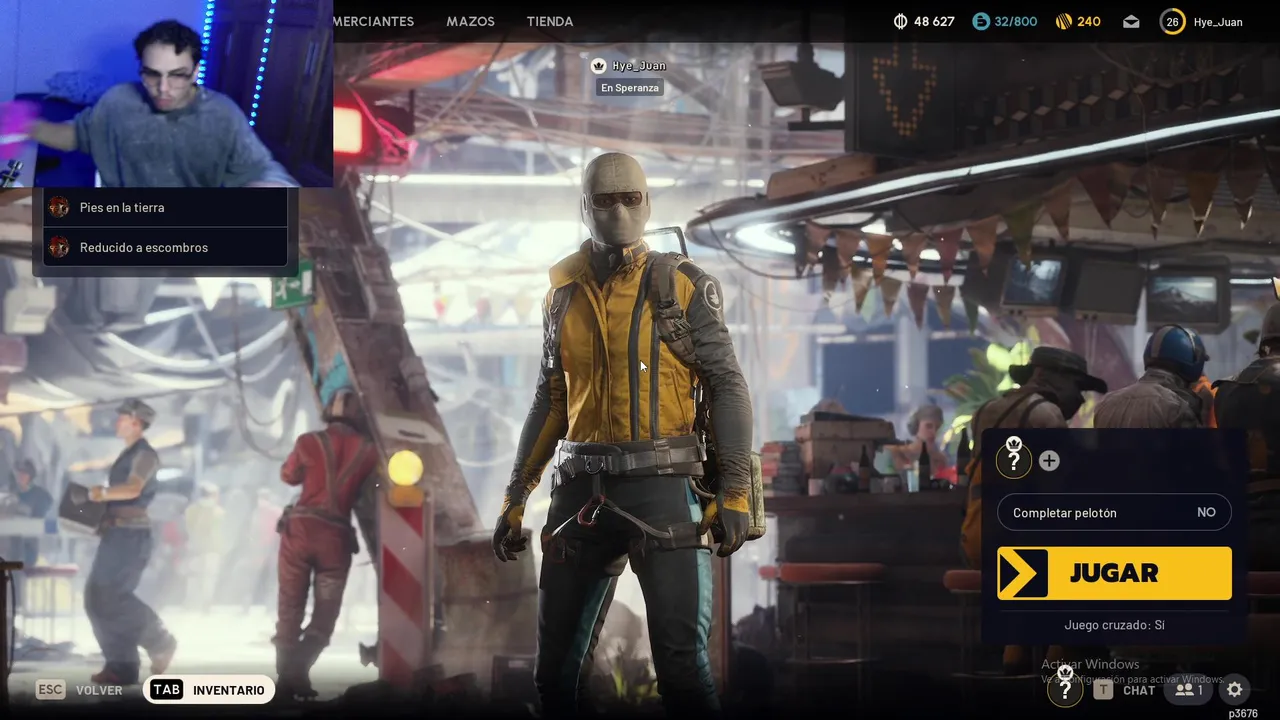Click the 'En Speranza' status label
Viewport: 1280px width, 720px height.
(630, 88)
